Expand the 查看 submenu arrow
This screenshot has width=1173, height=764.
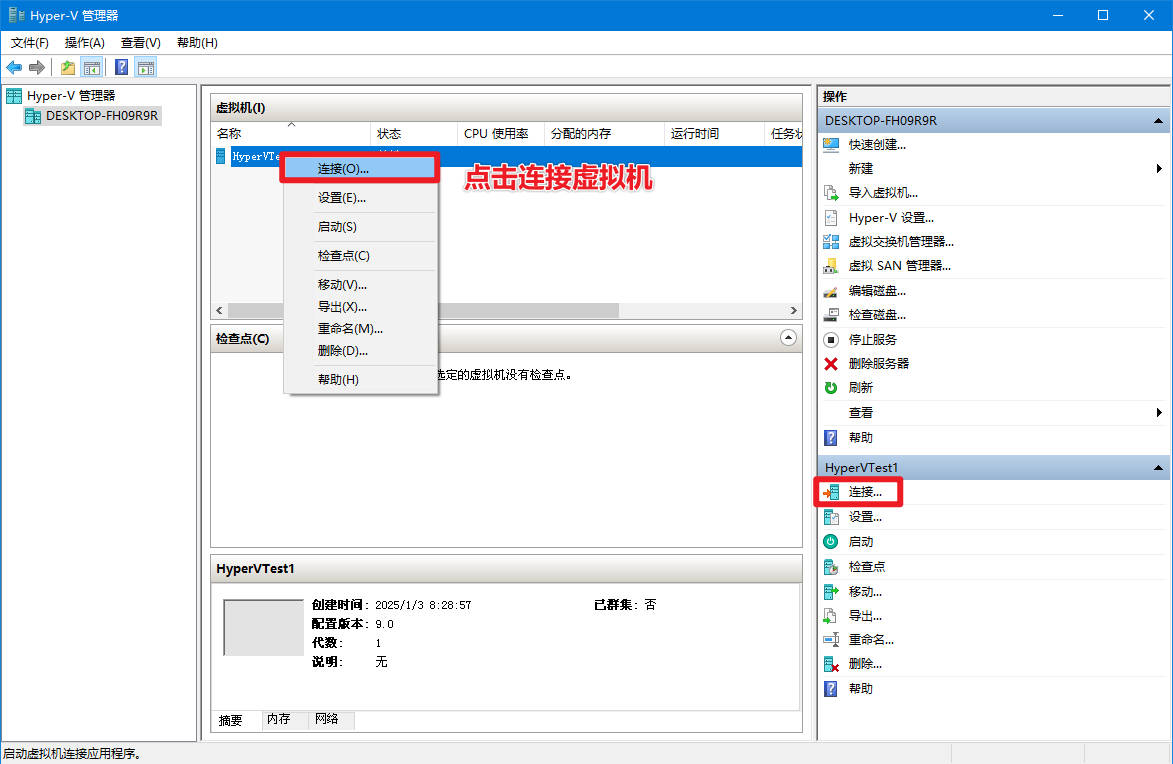coord(1159,413)
